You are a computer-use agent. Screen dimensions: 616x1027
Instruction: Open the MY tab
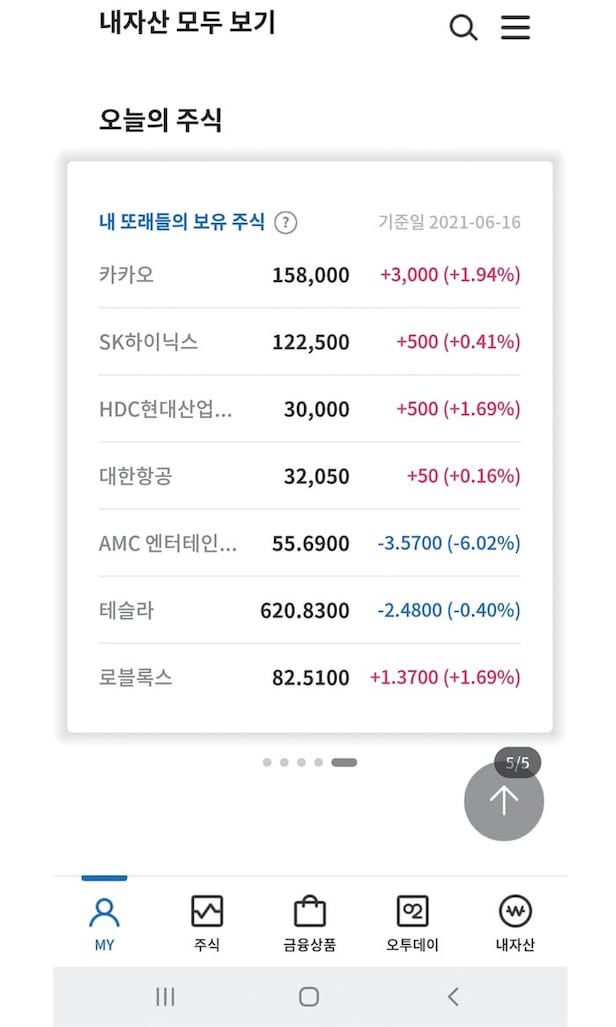104,921
